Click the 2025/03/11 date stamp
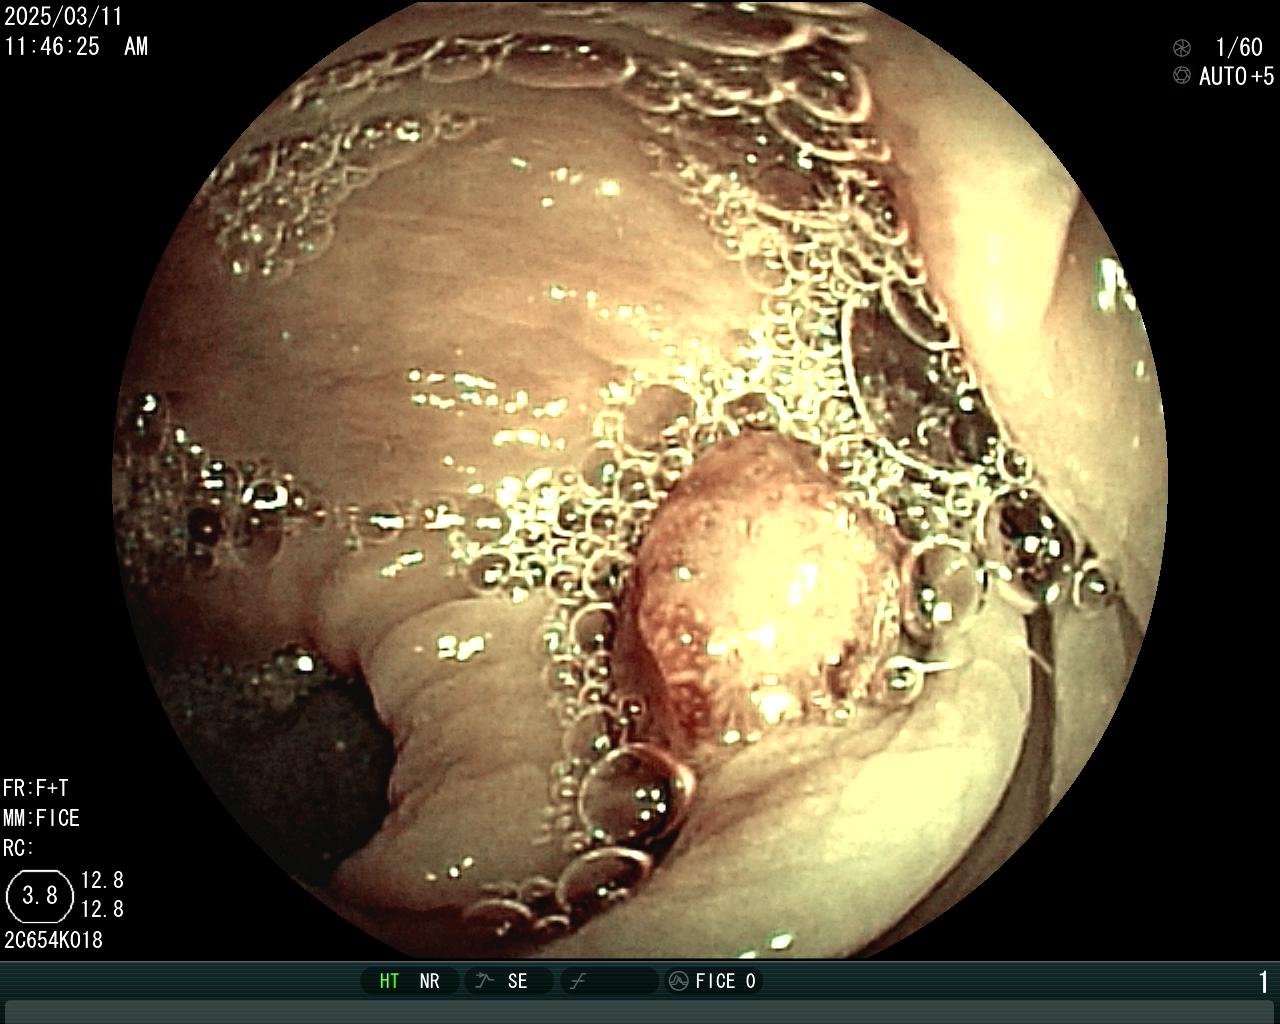This screenshot has width=1280, height=1024. coord(63,16)
